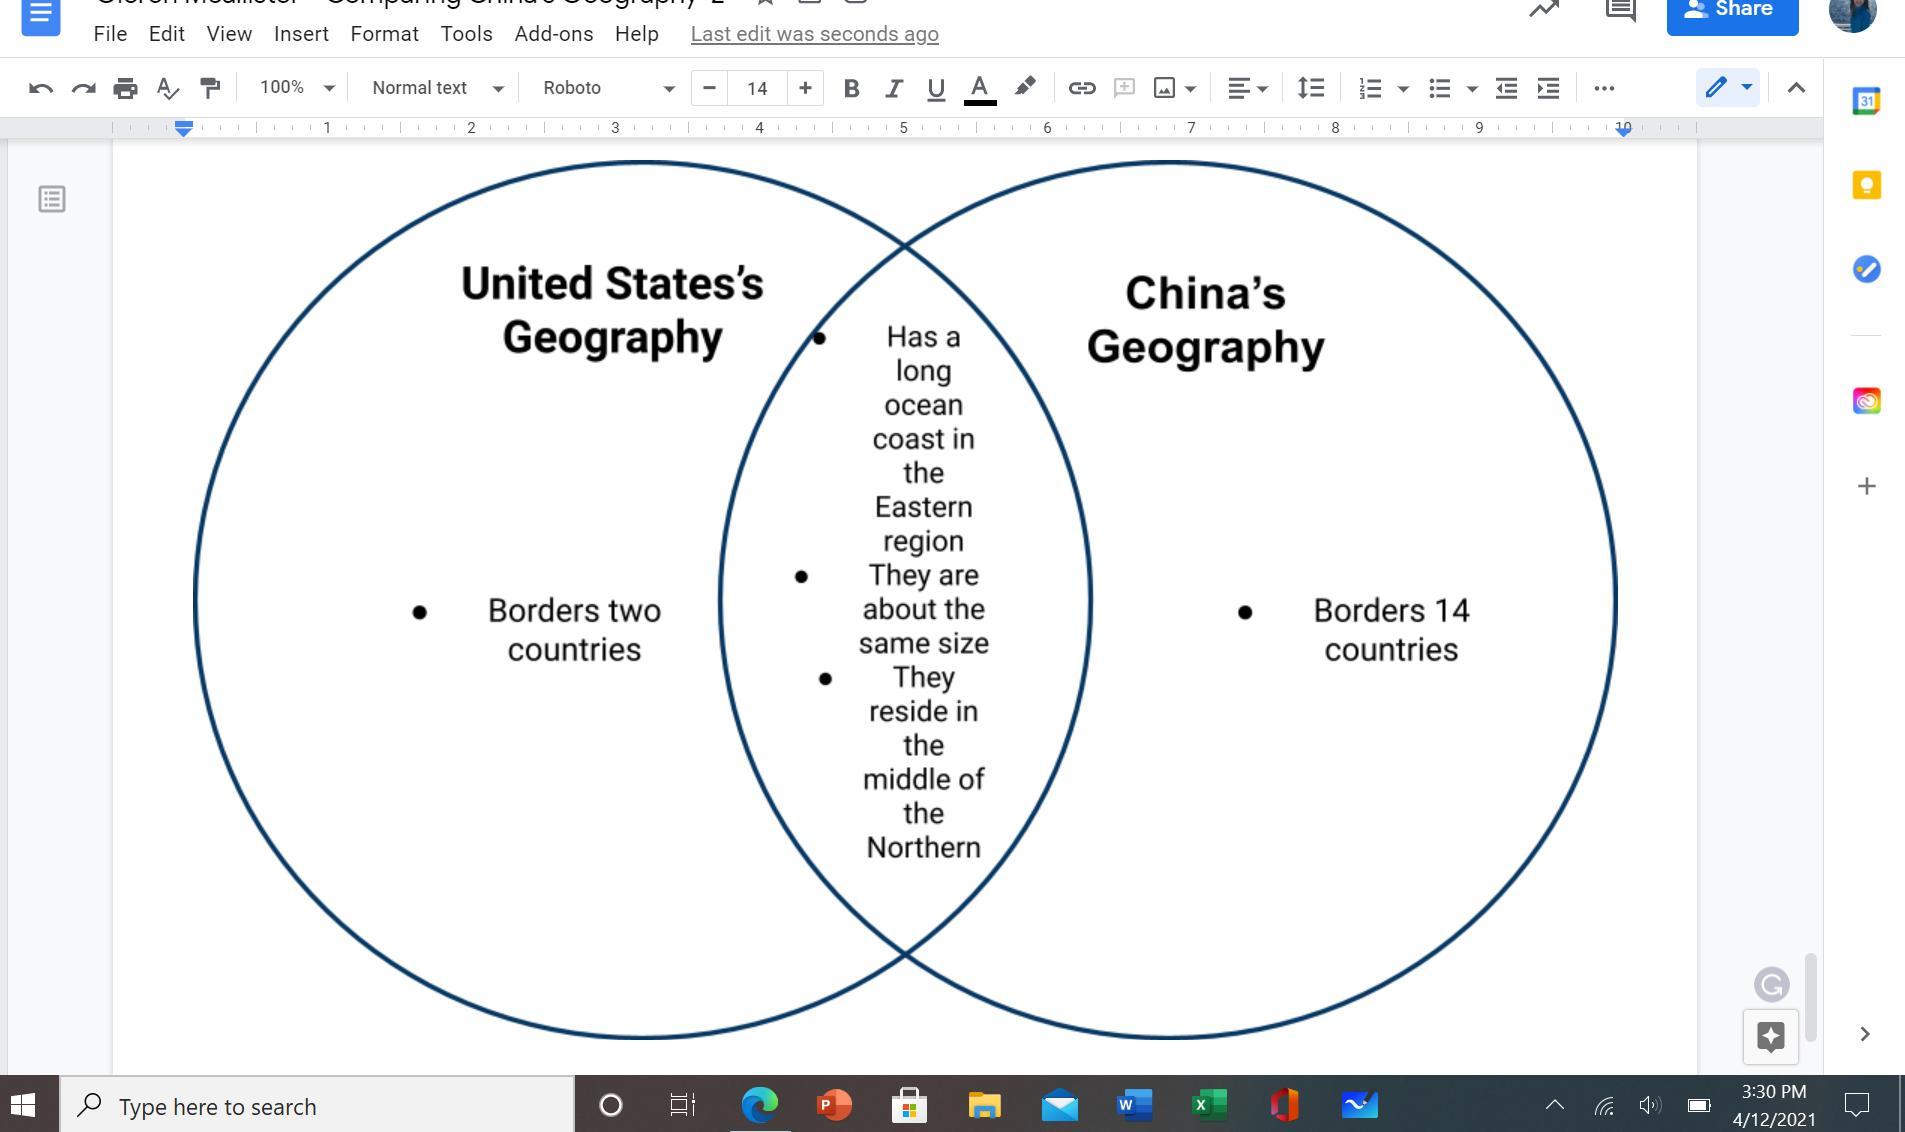Open Excel from the taskbar
1905x1132 pixels.
(x=1209, y=1105)
